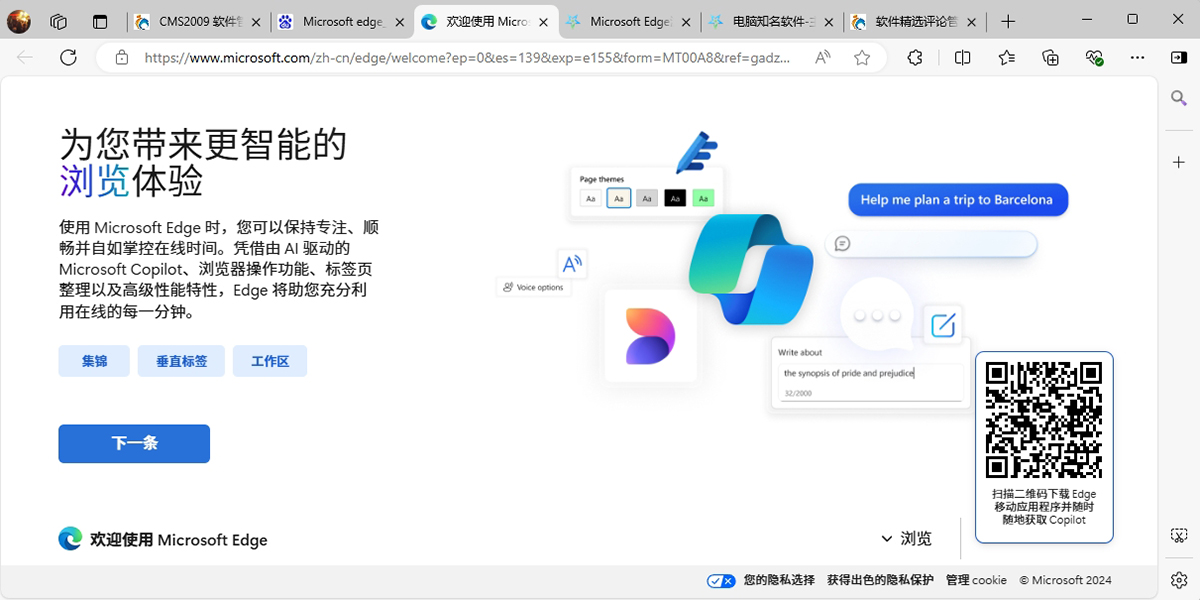Open sidebar settings gear icon
This screenshot has width=1200, height=600.
tap(1179, 580)
